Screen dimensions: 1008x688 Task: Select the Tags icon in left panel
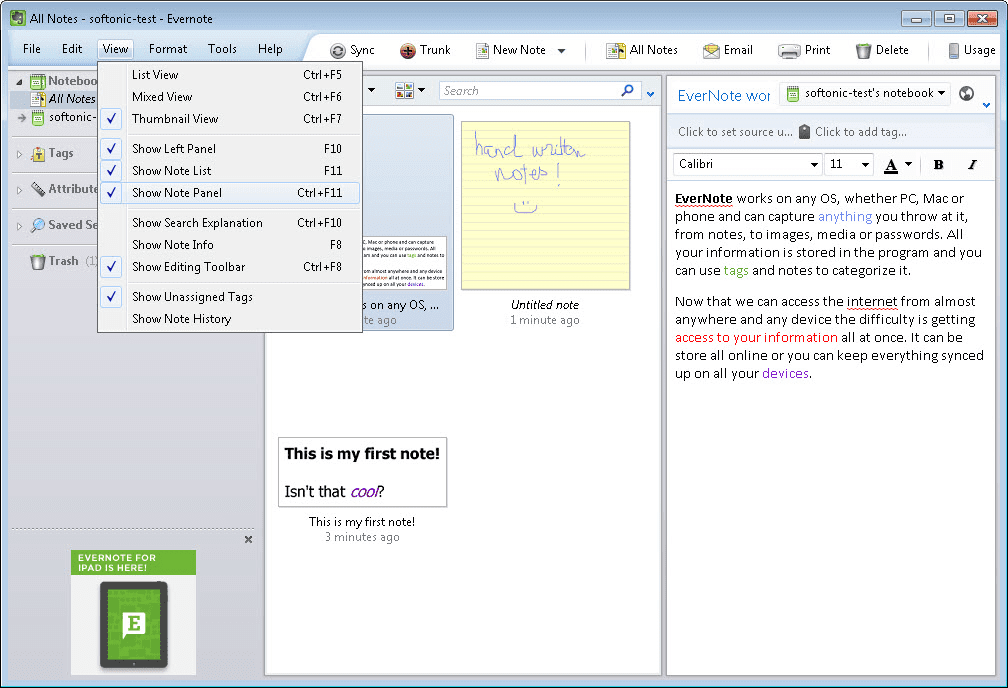38,154
